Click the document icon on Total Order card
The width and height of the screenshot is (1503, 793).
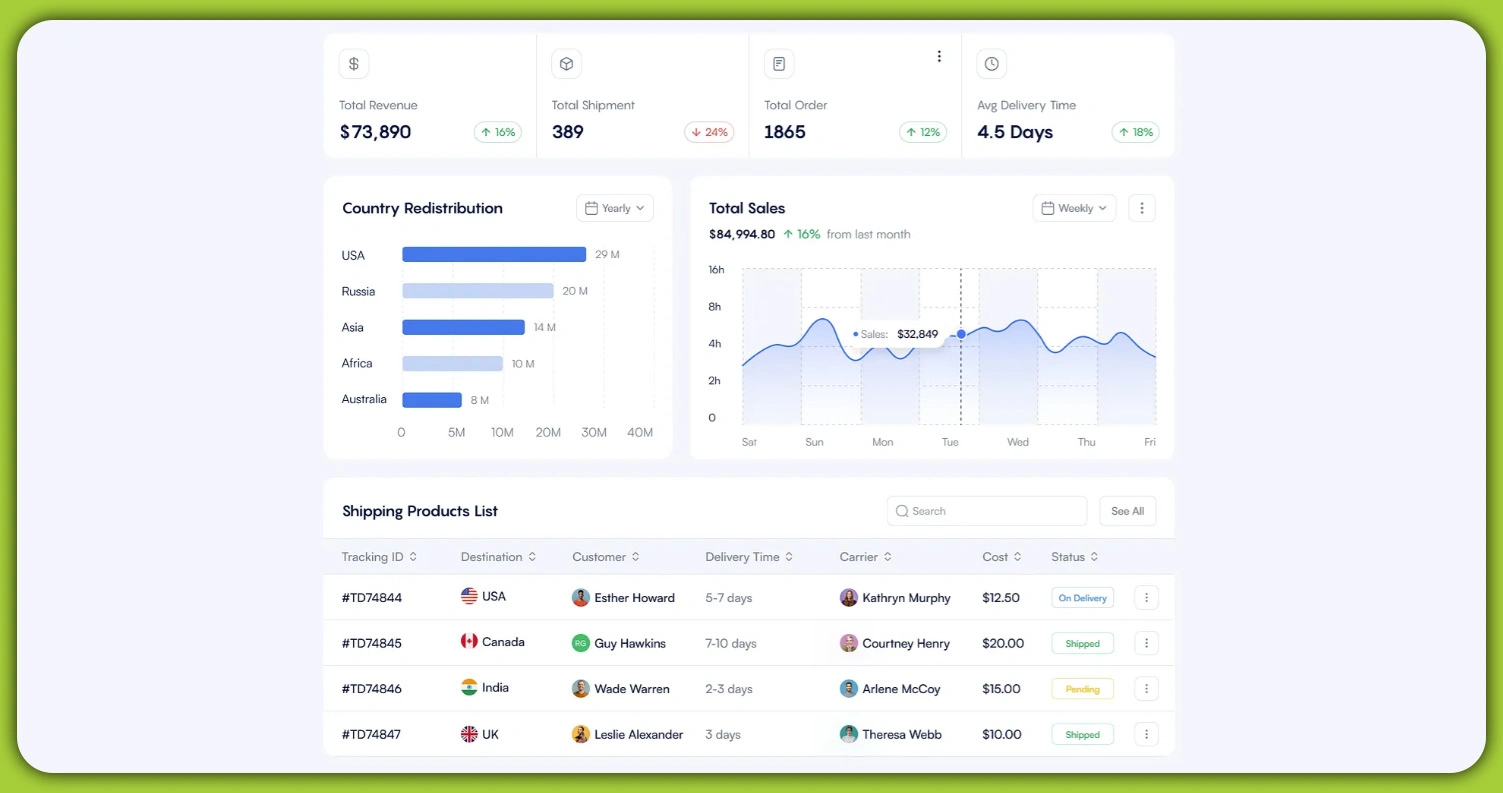click(779, 63)
